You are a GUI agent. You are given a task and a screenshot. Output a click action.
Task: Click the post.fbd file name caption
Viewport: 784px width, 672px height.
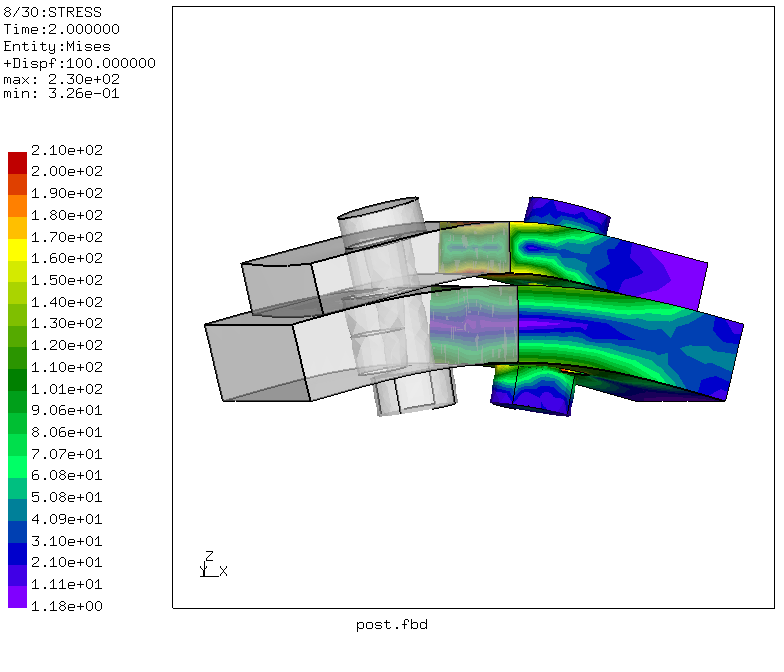coord(392,625)
